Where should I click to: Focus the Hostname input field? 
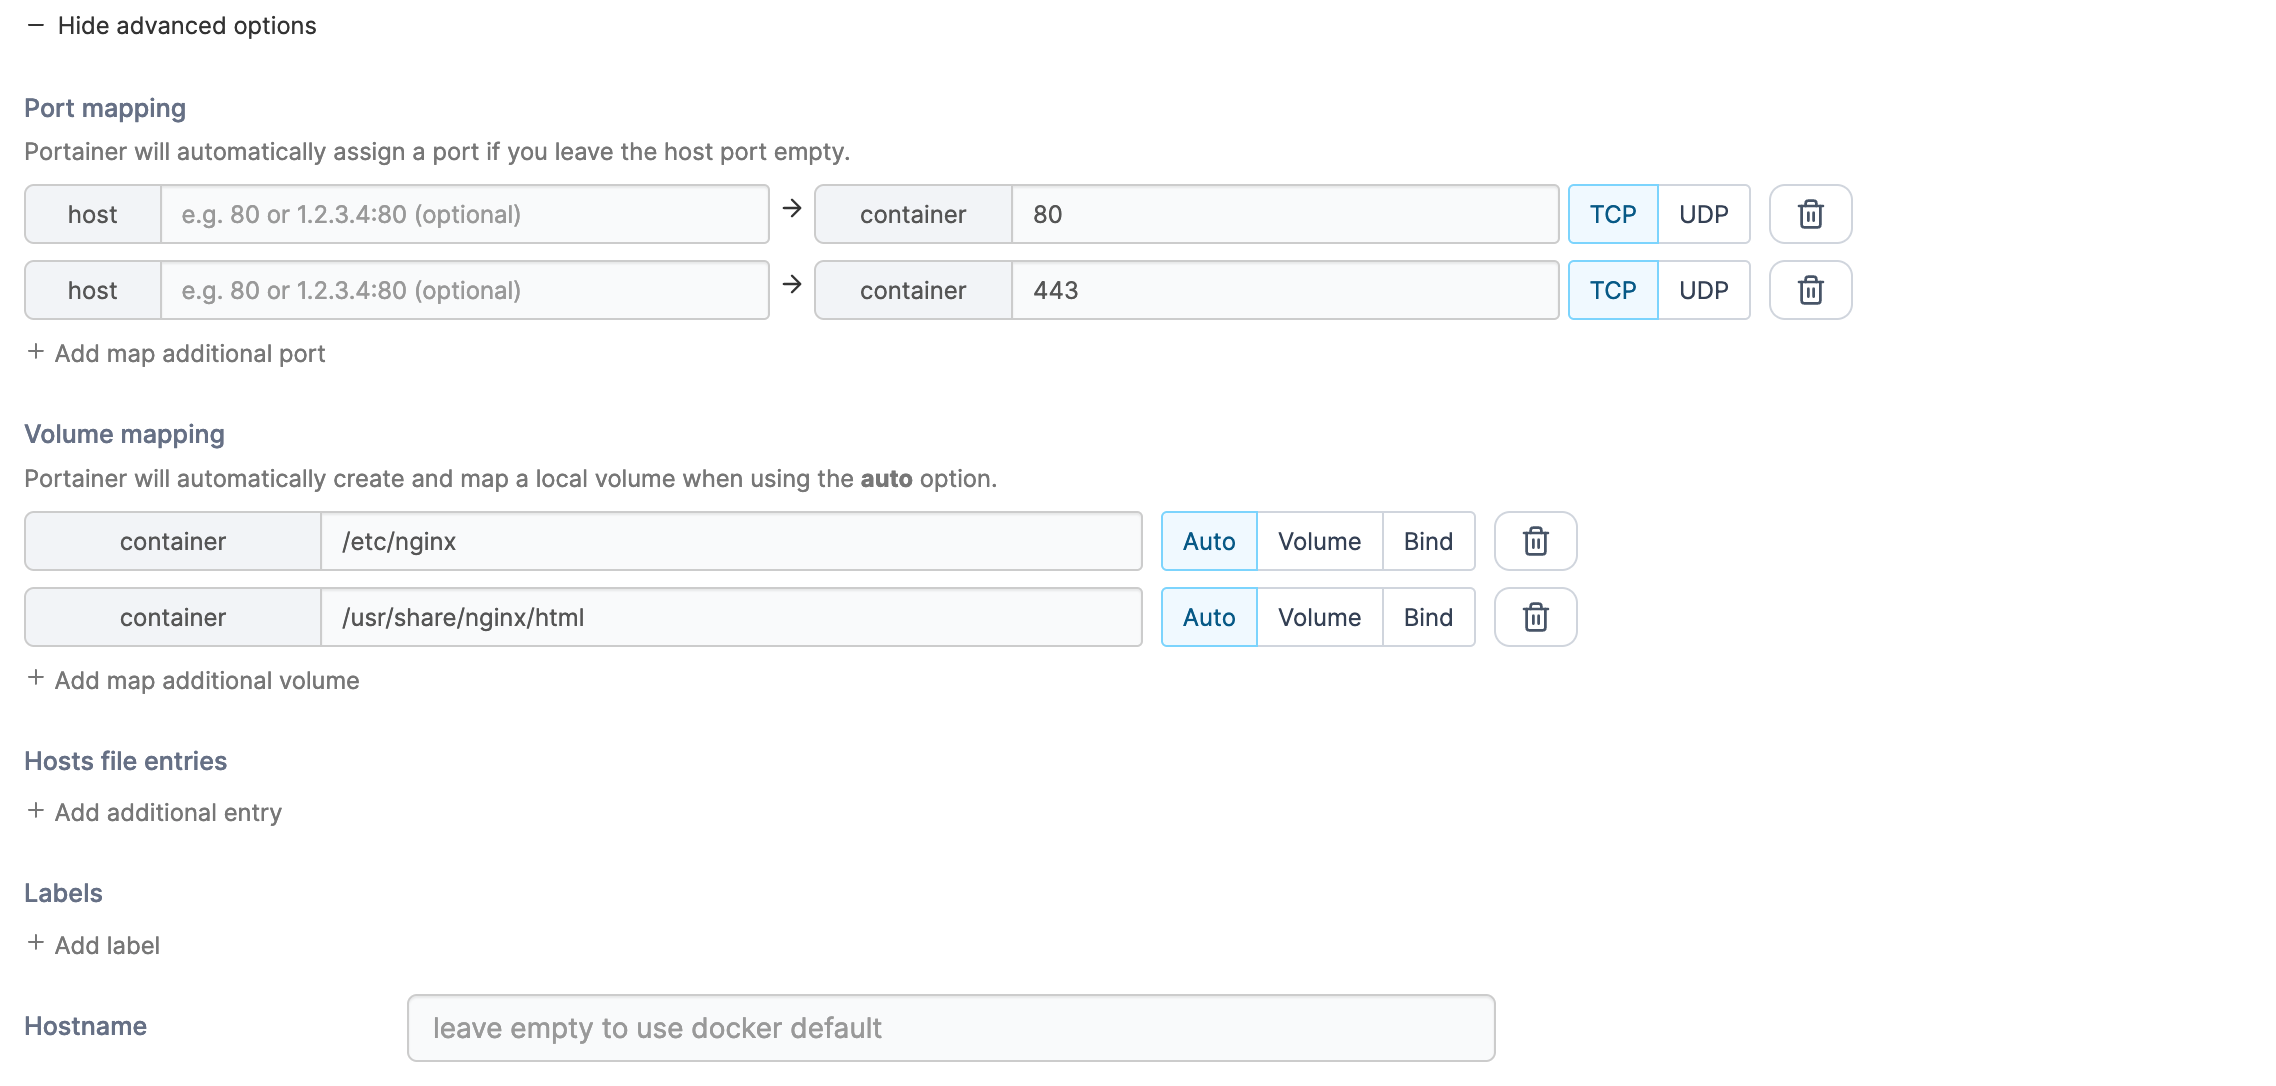(x=950, y=1028)
